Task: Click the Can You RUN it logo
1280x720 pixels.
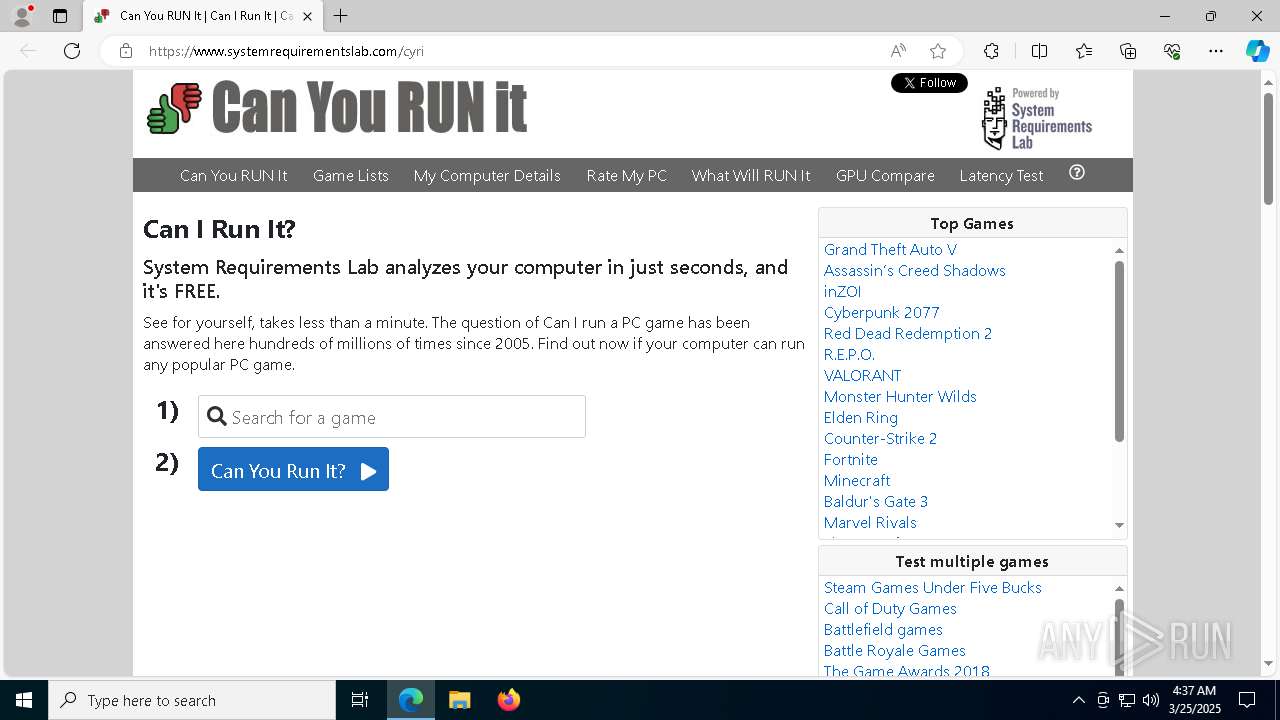Action: tap(337, 107)
